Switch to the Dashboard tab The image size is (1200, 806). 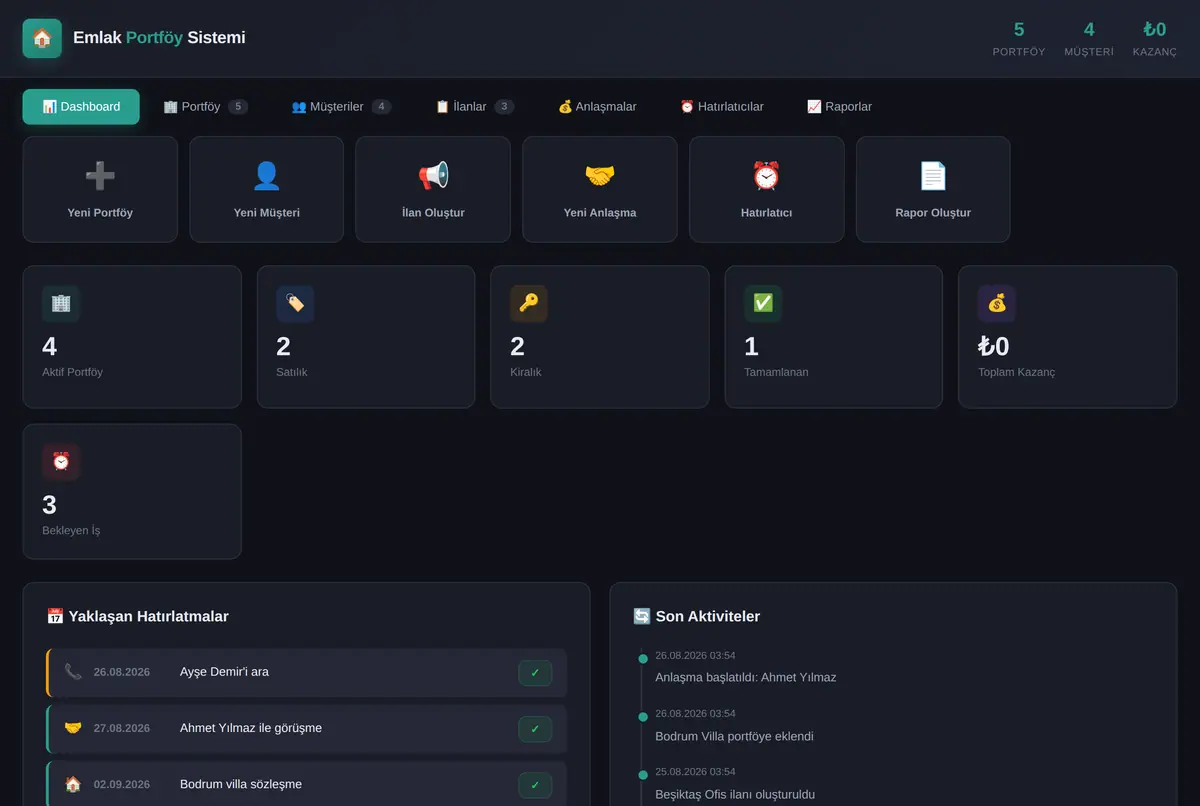click(x=81, y=107)
